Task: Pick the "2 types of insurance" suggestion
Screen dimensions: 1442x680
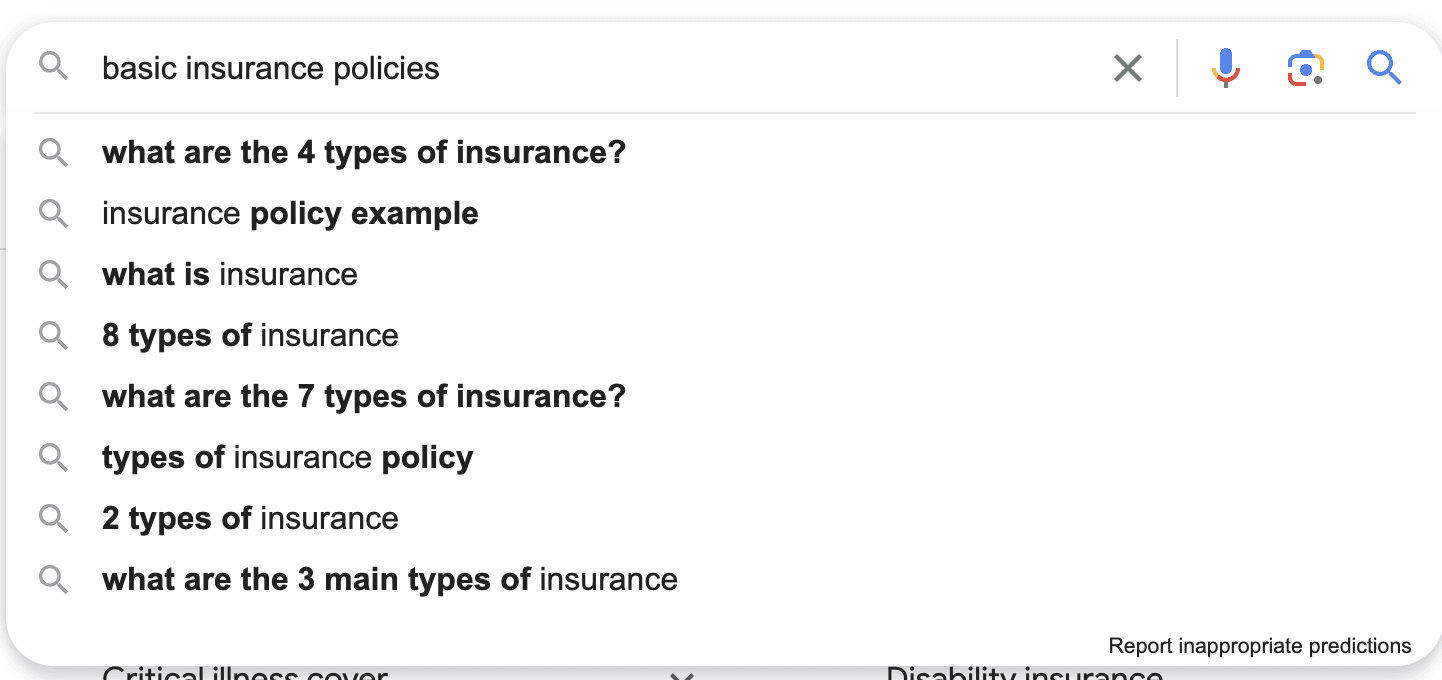Action: pos(250,519)
